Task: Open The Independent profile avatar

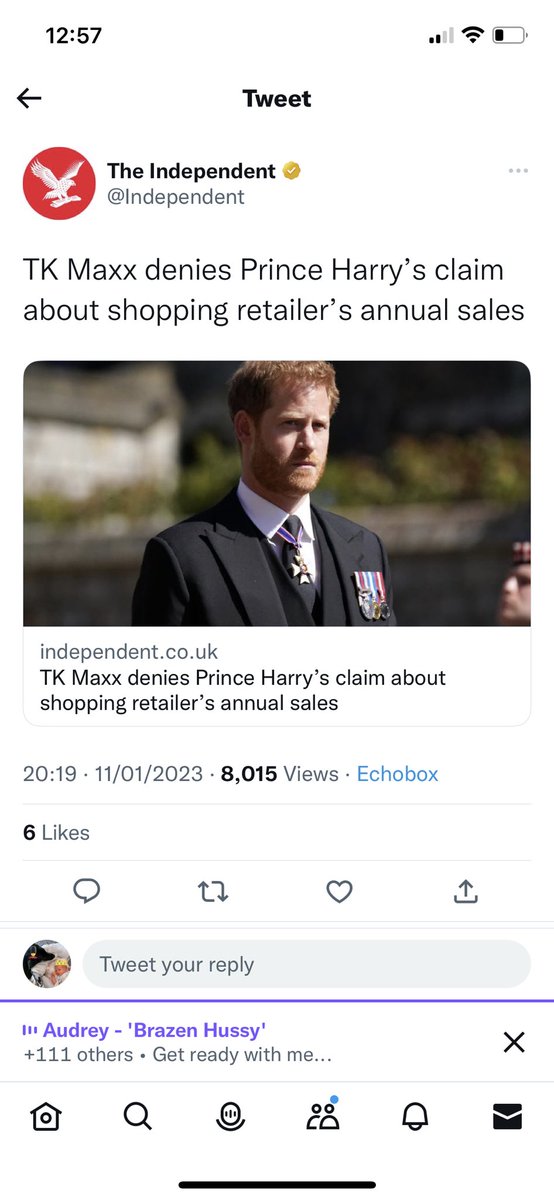Action: 59,184
